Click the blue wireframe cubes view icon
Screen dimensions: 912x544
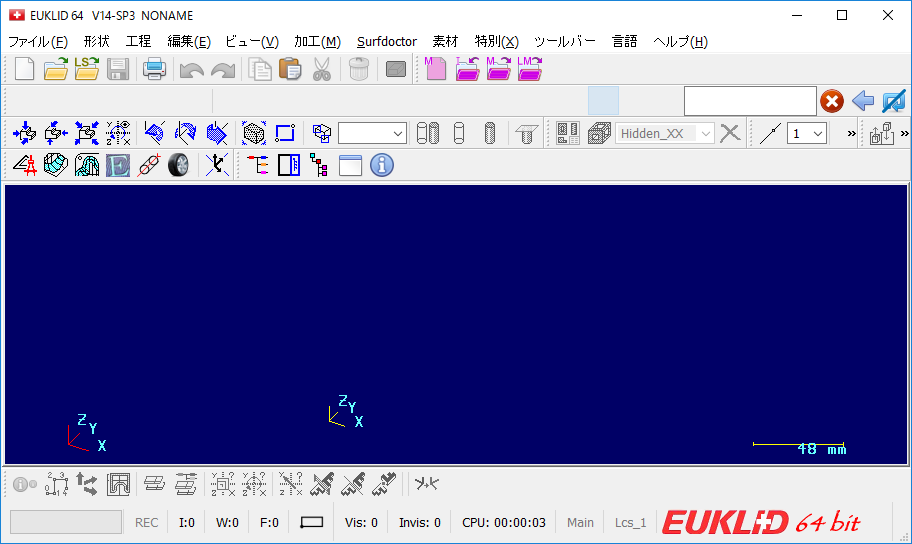(322, 133)
